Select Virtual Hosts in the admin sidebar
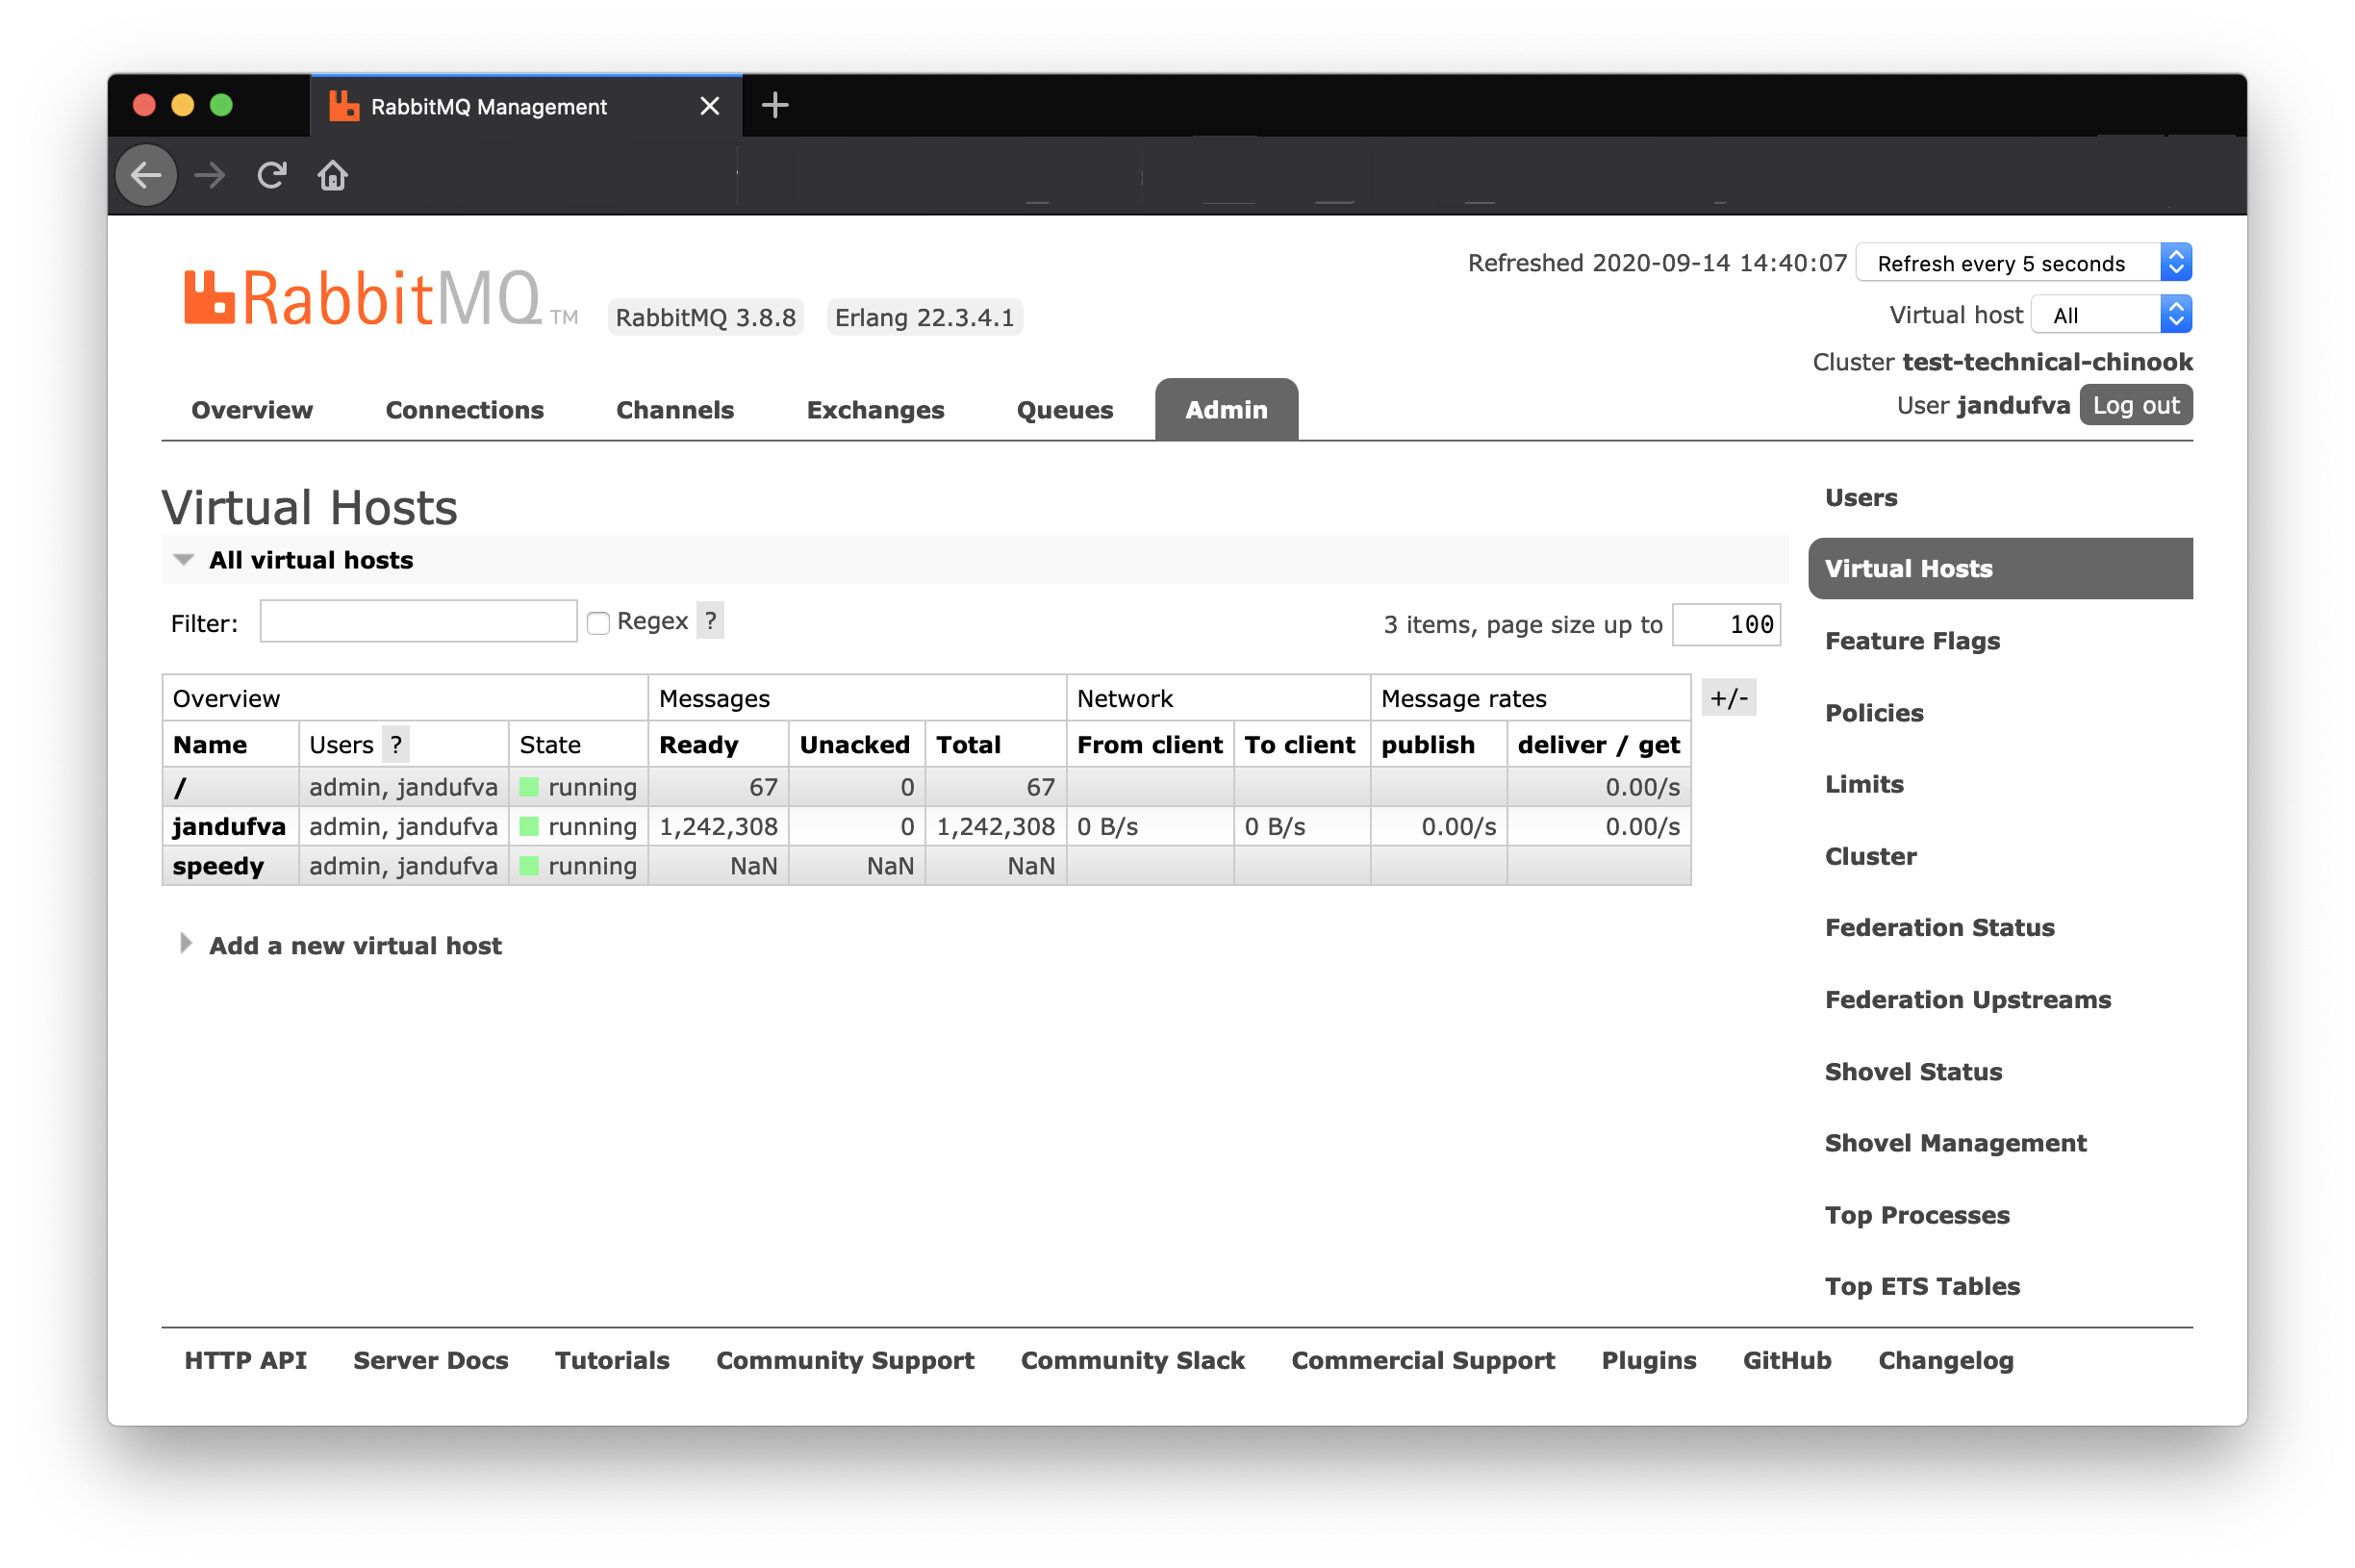Image resolution: width=2355 pixels, height=1568 pixels. pyautogui.click(x=2000, y=568)
